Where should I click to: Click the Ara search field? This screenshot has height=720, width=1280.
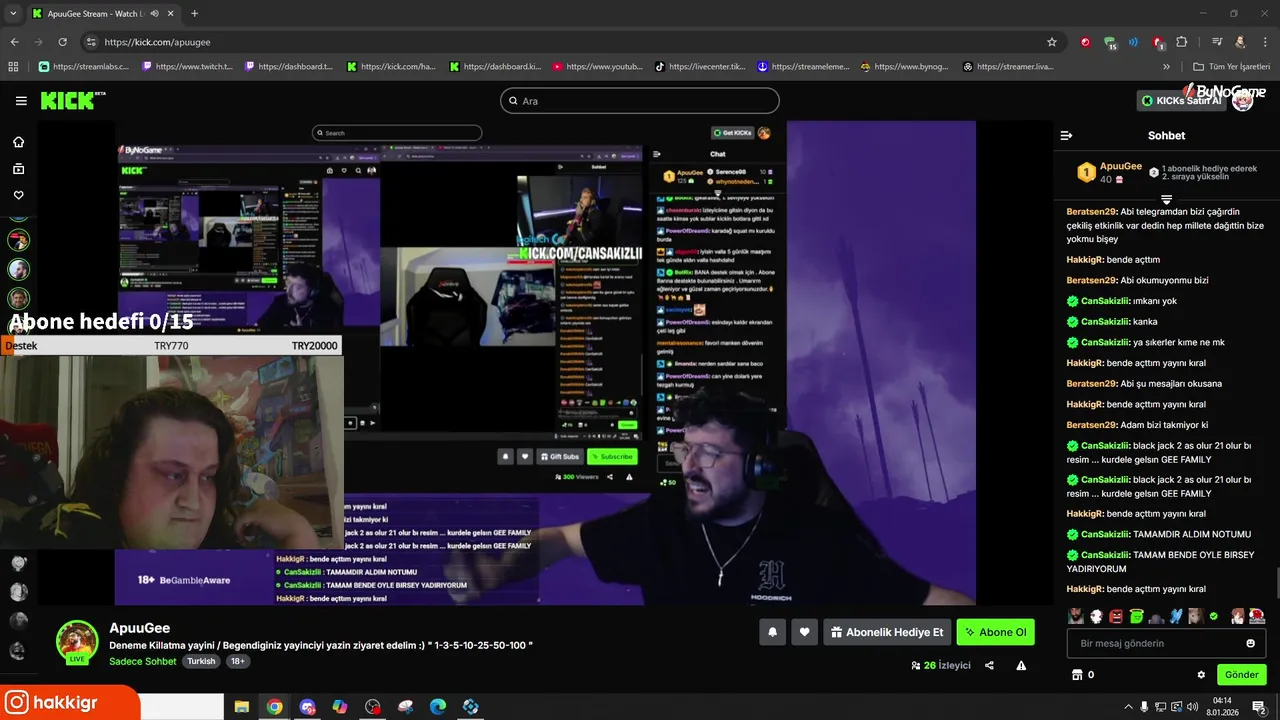click(x=640, y=101)
